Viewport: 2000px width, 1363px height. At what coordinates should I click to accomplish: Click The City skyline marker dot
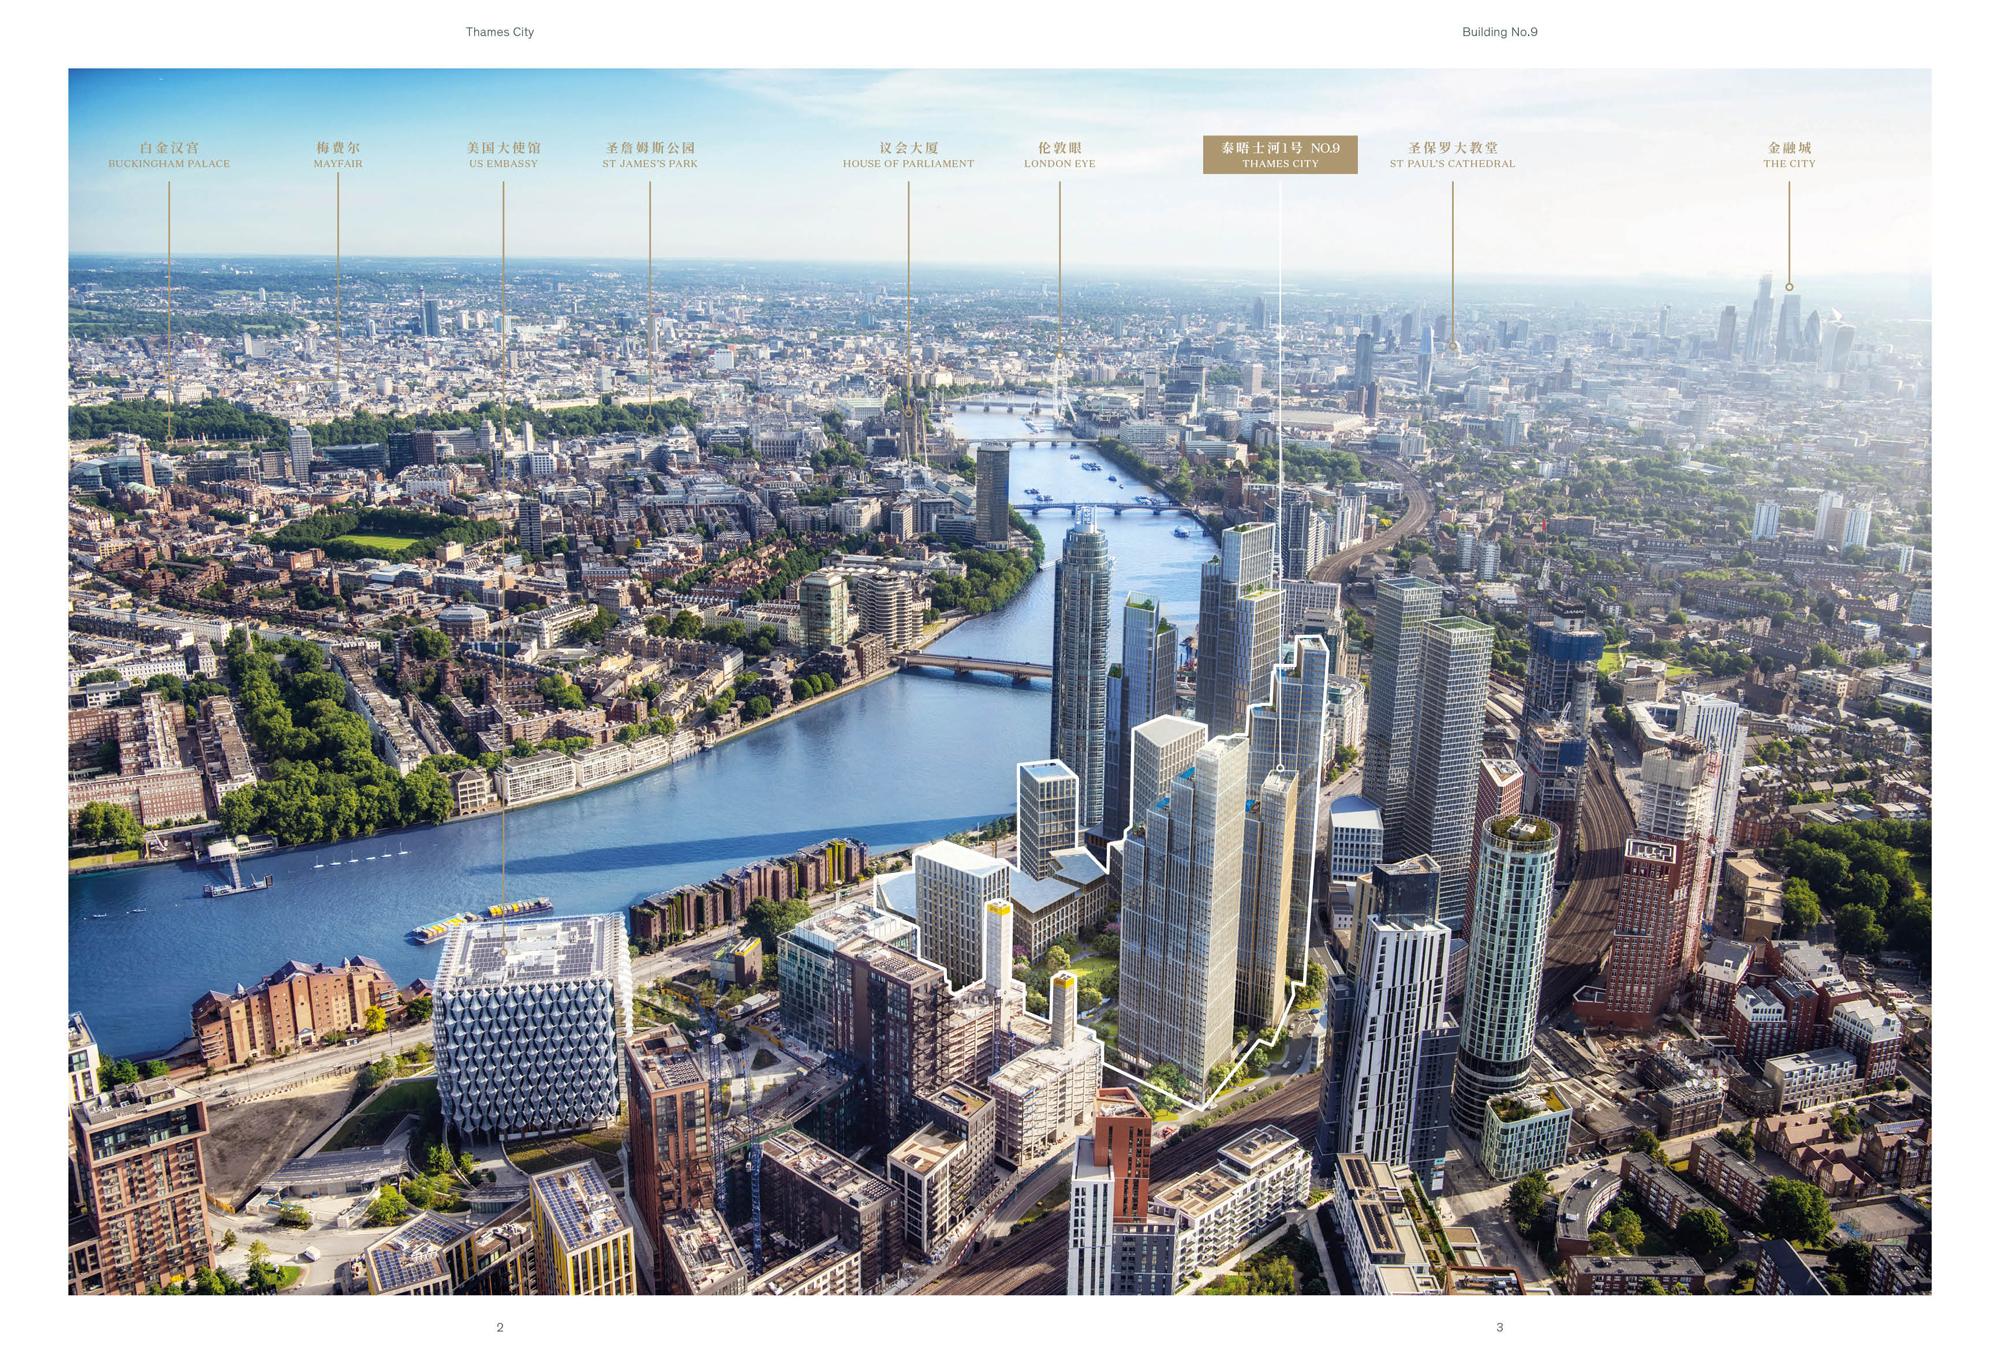(x=1789, y=287)
